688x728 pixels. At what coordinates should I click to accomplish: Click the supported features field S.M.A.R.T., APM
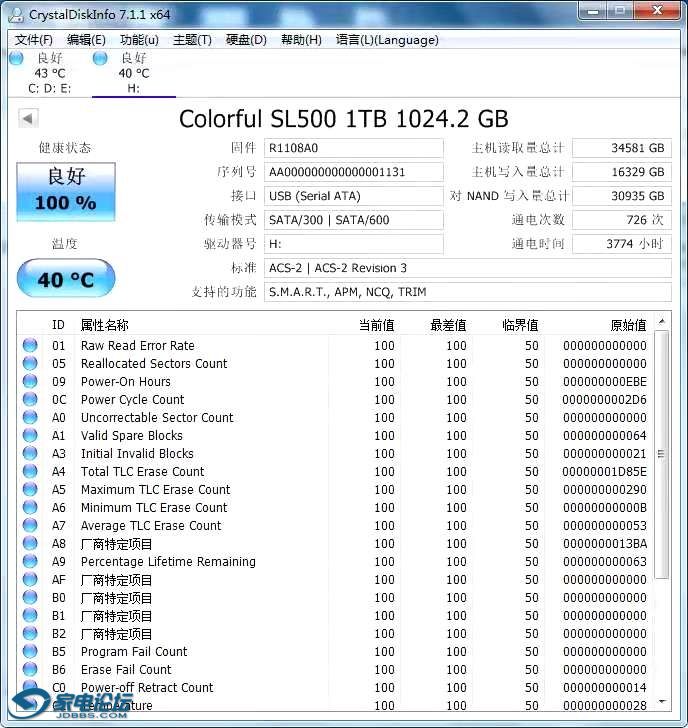pos(467,292)
